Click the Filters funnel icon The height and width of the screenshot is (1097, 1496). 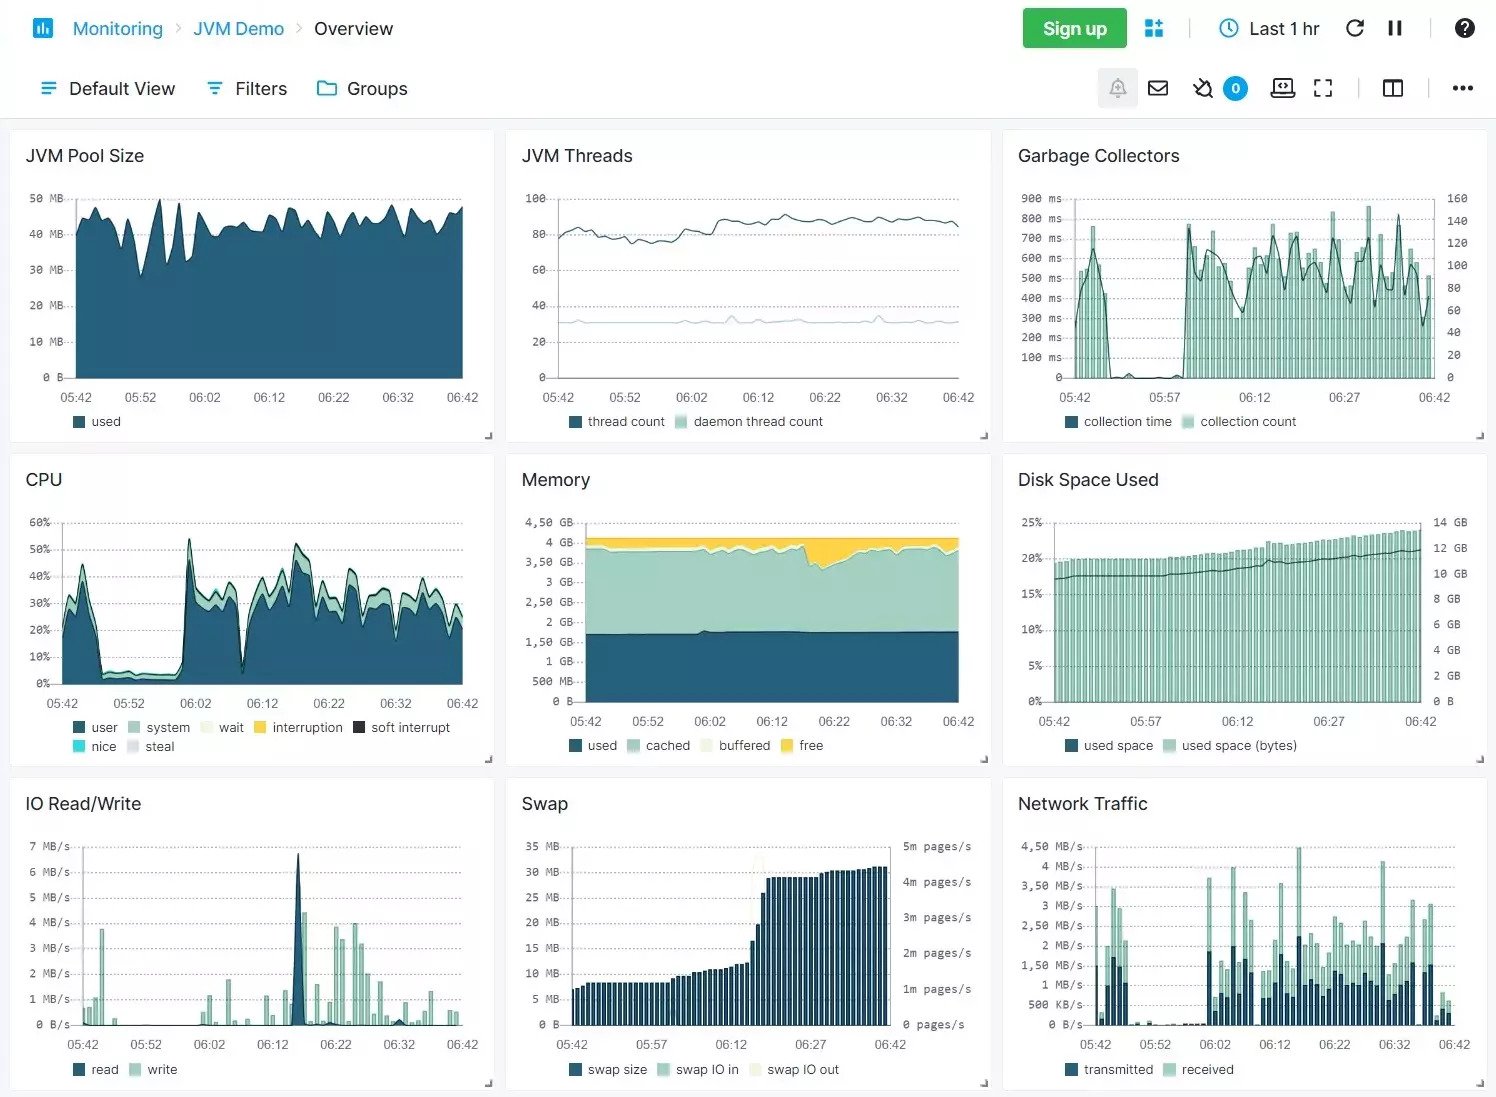tap(214, 88)
